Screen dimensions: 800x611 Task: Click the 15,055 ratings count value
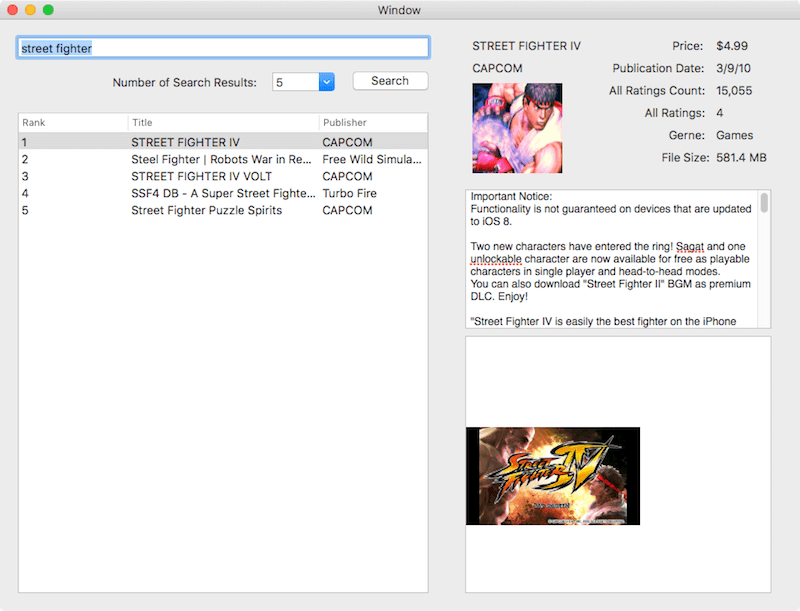pyautogui.click(x=734, y=91)
